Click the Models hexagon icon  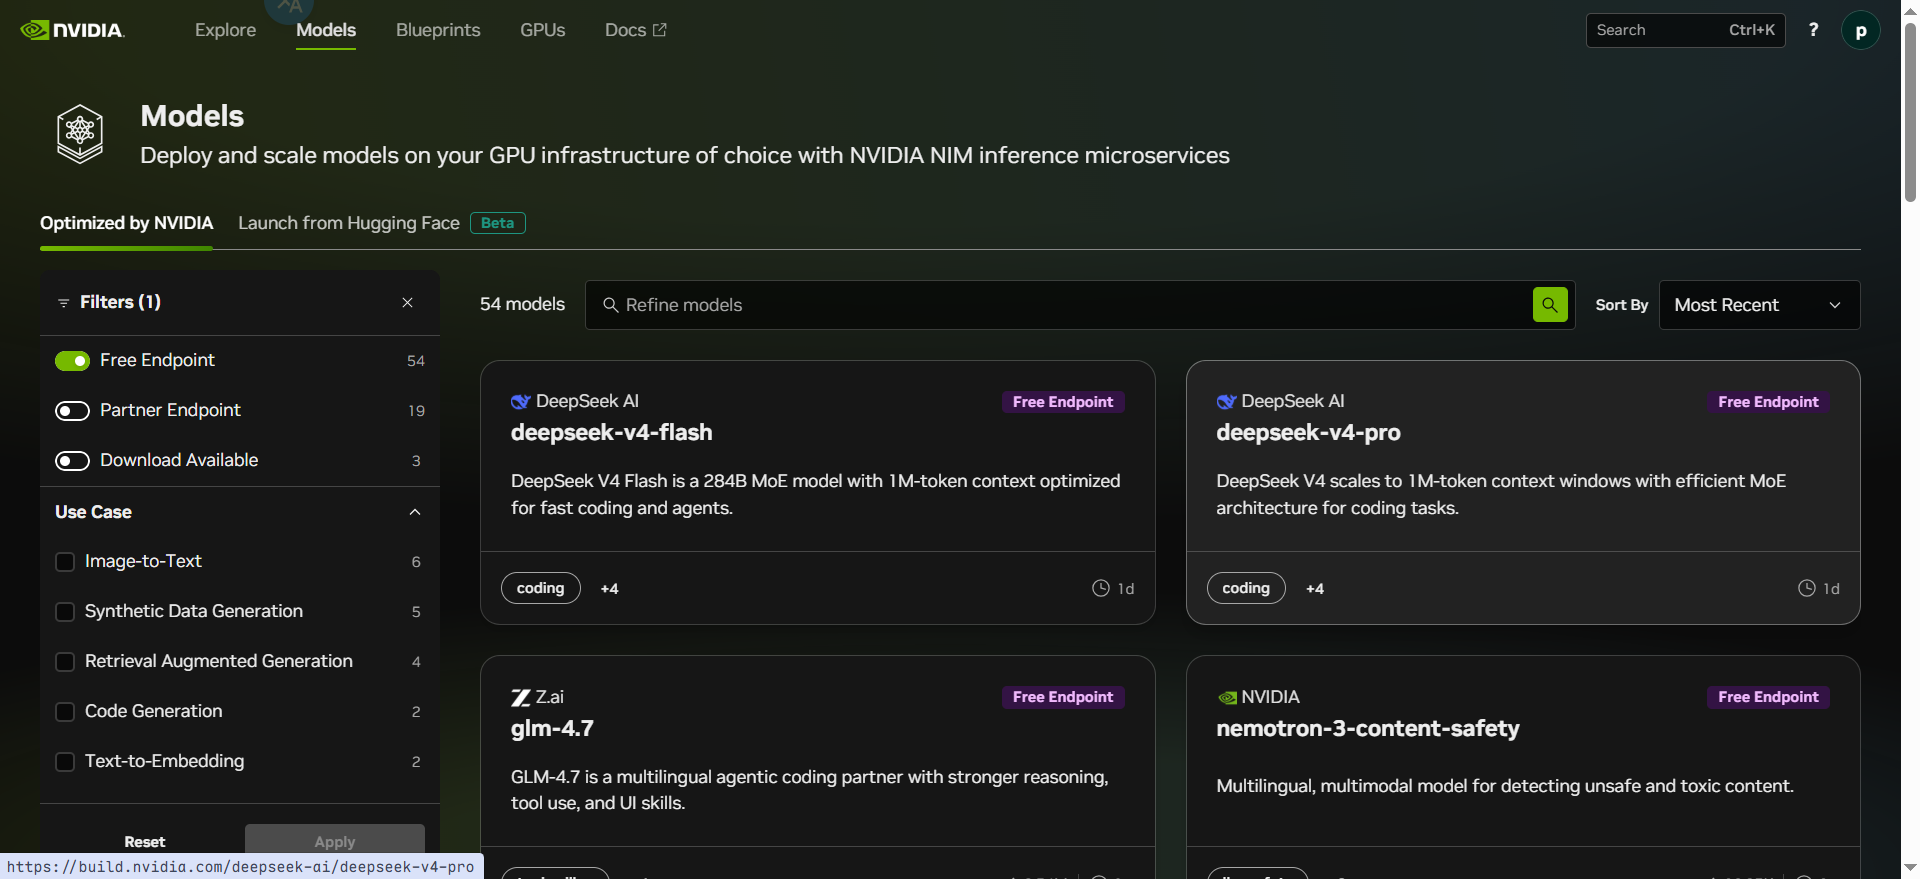[80, 134]
